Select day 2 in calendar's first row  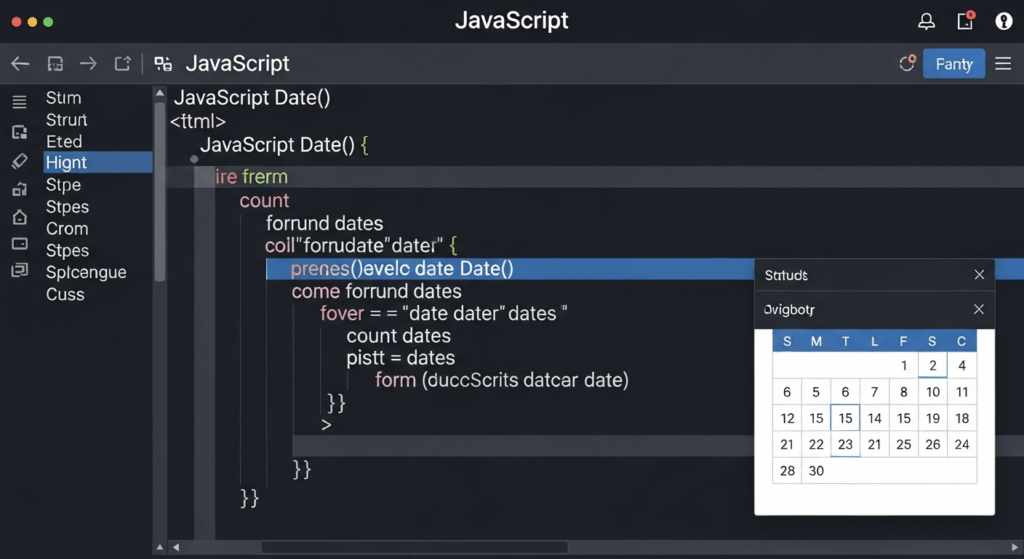coord(932,366)
